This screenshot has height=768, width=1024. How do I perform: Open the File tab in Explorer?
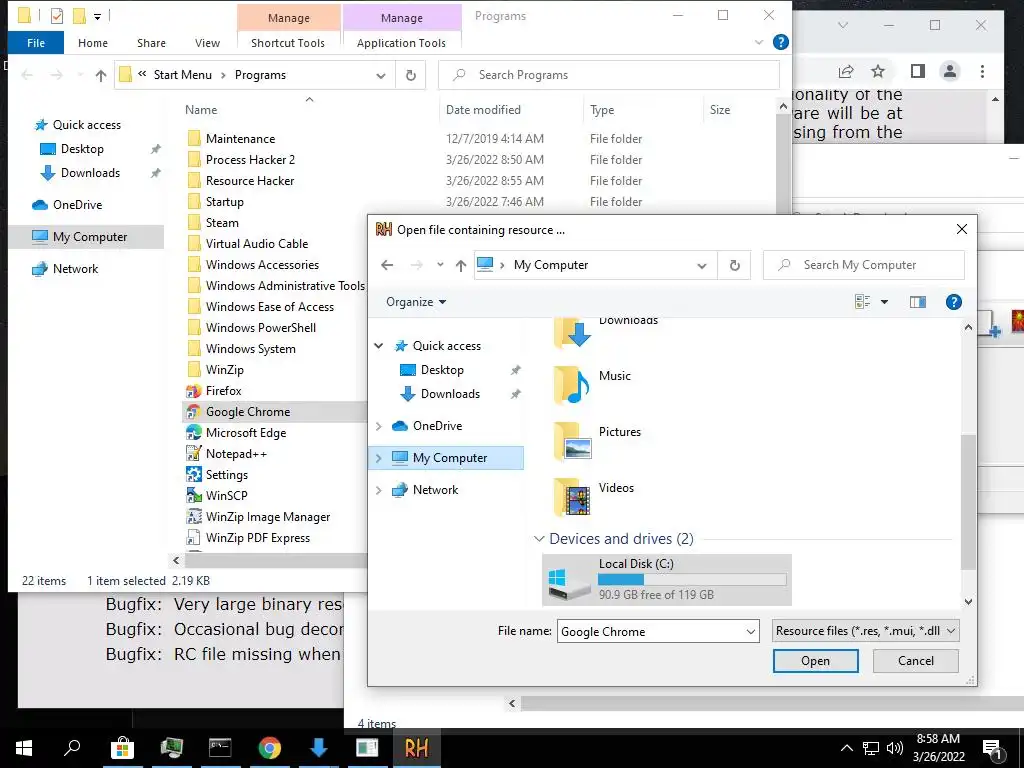point(36,43)
